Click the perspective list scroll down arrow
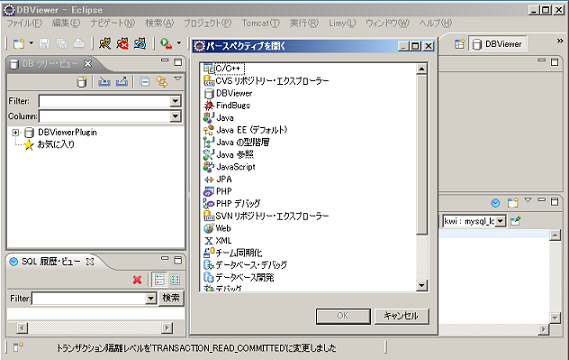Screen dimensions: 569x360 pos(421,285)
